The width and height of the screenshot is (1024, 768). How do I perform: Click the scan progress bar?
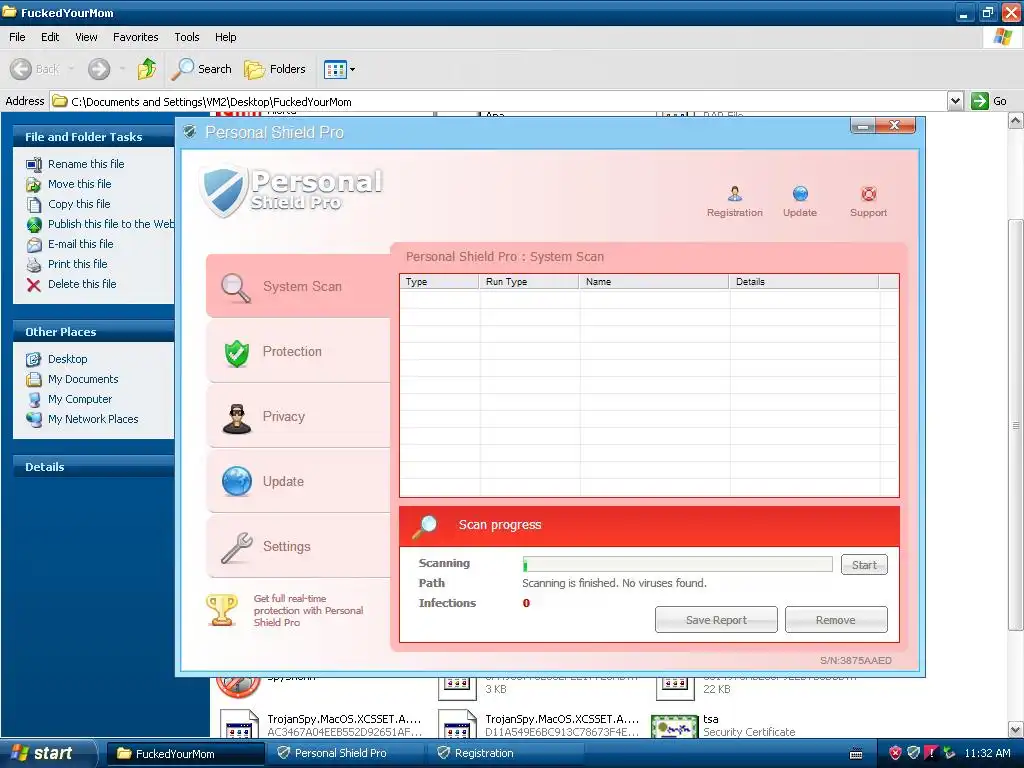tap(677, 564)
